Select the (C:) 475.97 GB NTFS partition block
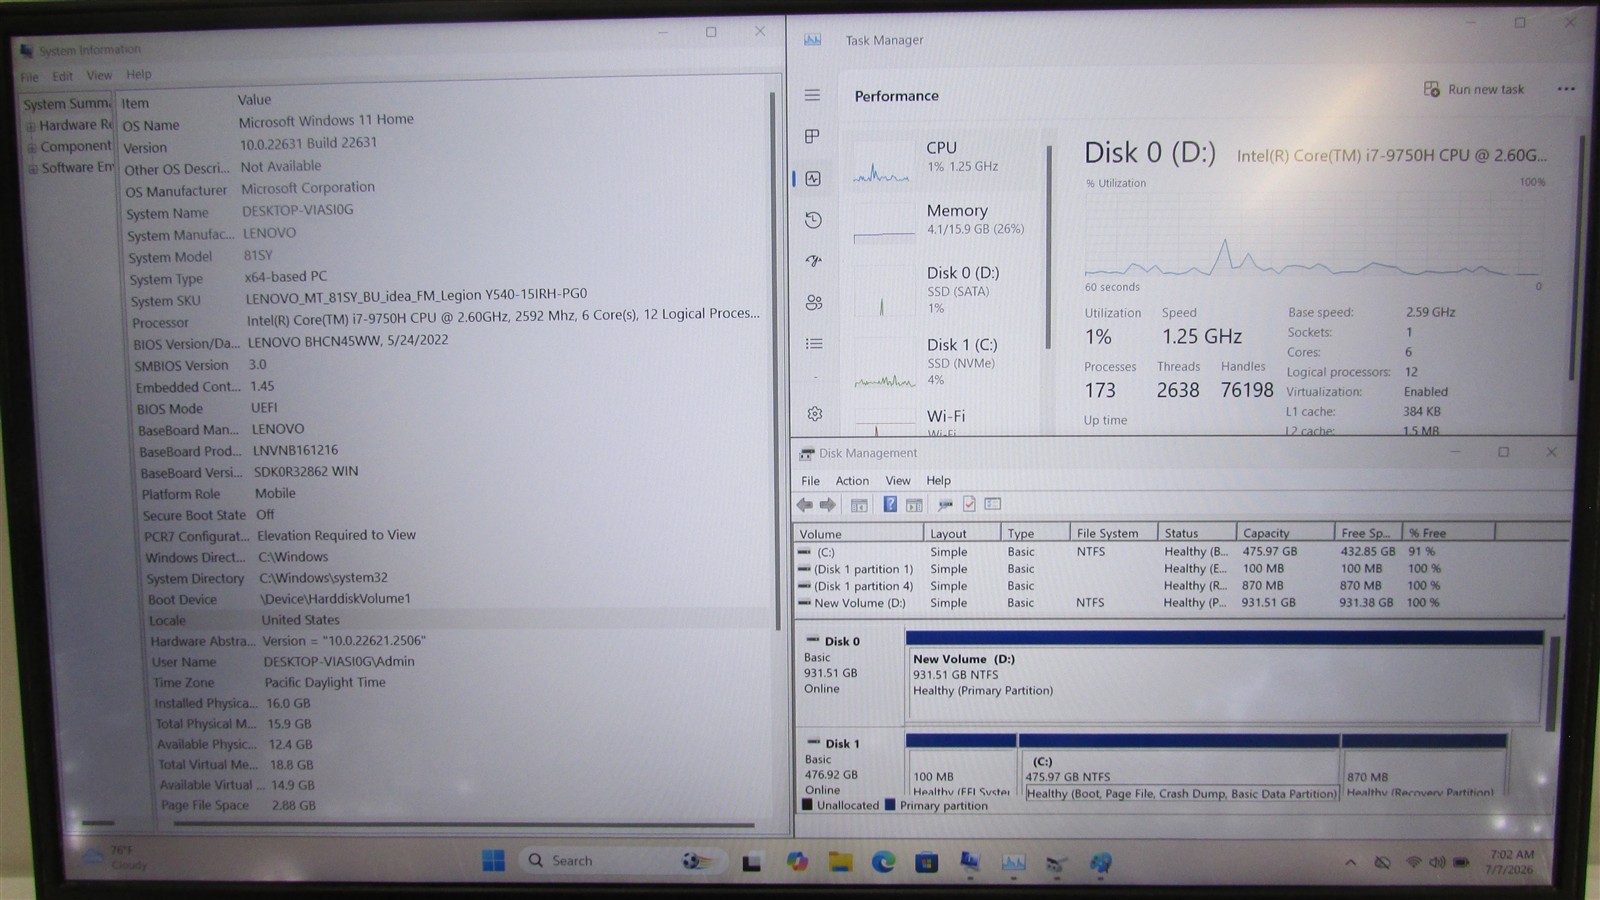 [x=1179, y=768]
